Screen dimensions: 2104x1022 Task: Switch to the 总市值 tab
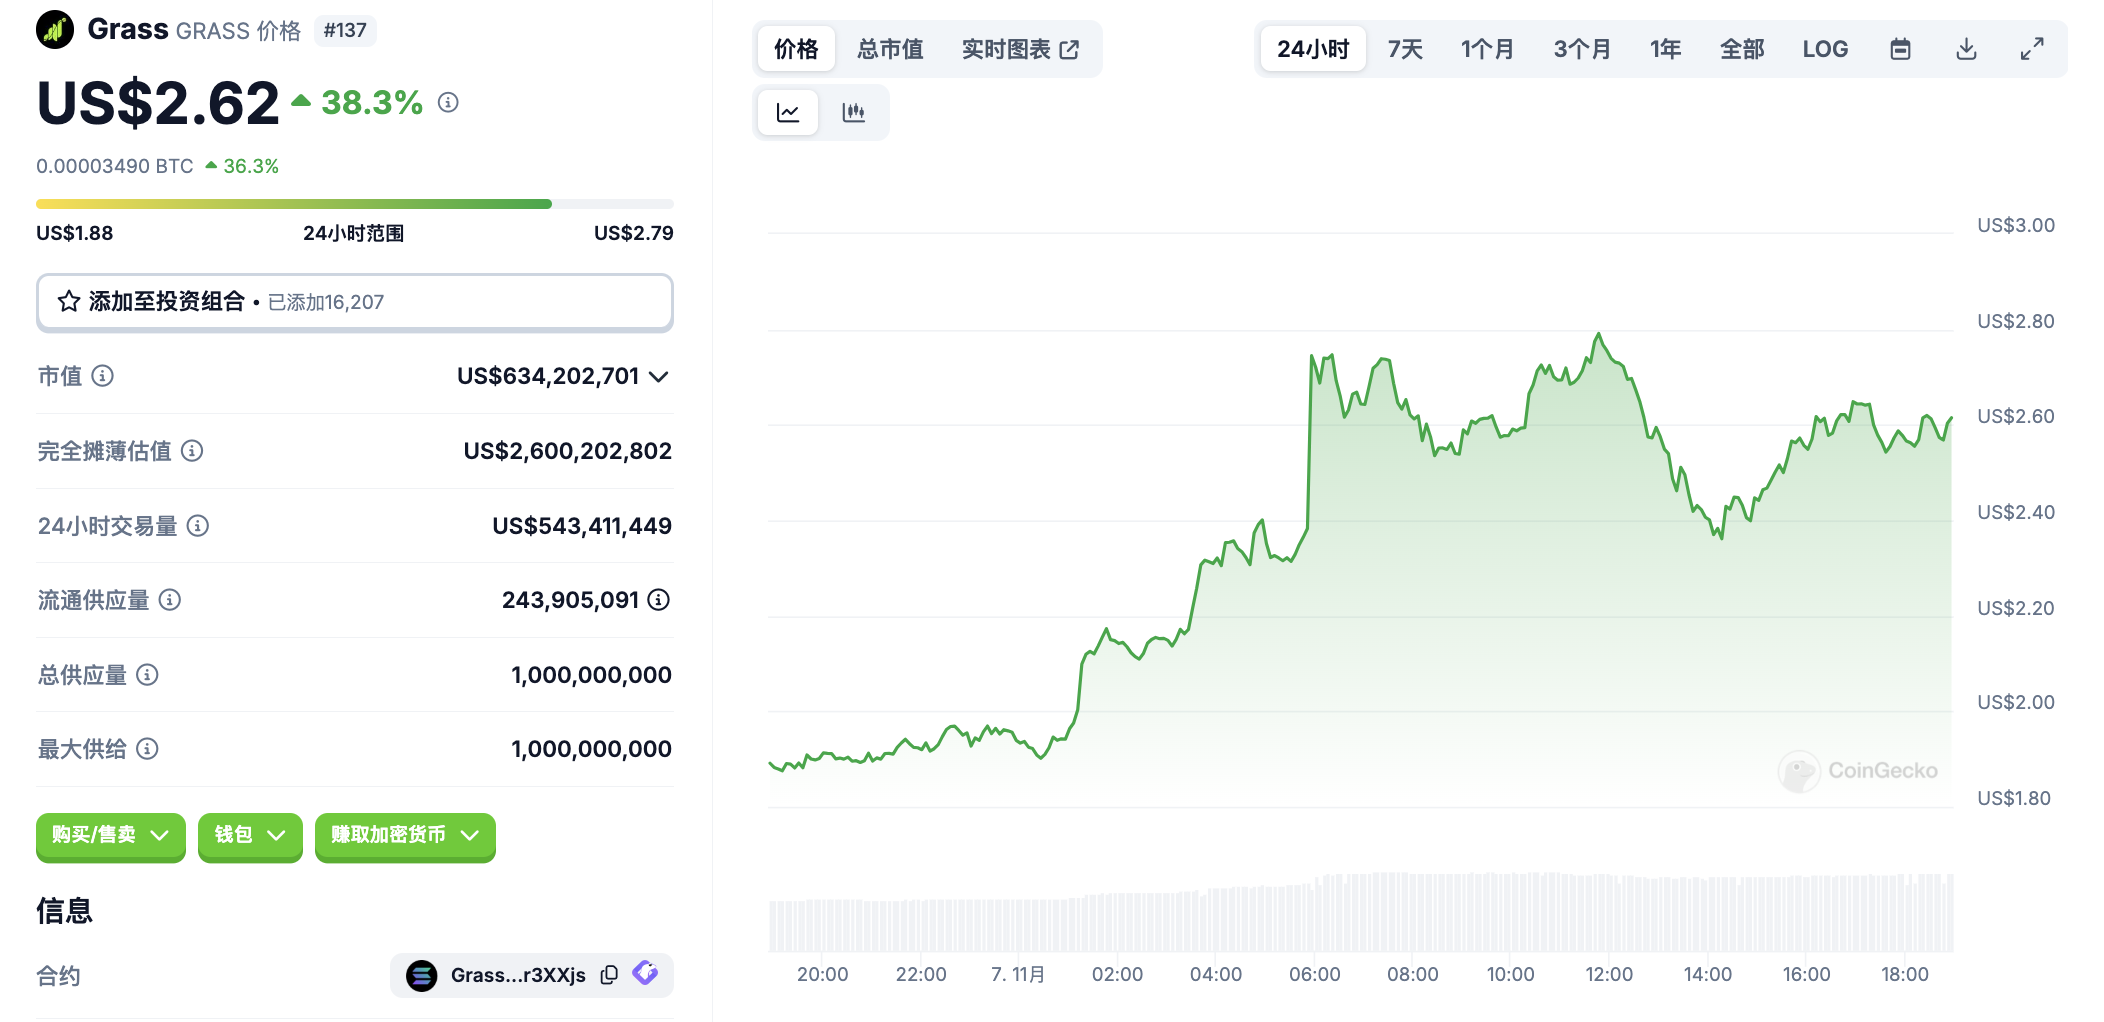point(889,49)
